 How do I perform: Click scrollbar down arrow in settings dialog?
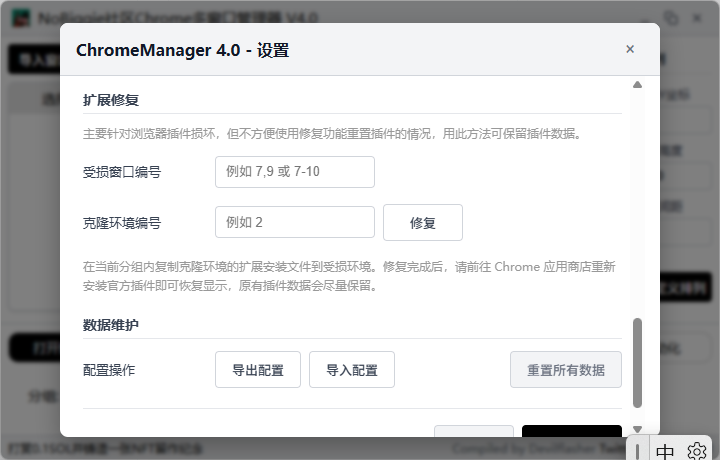point(637,429)
